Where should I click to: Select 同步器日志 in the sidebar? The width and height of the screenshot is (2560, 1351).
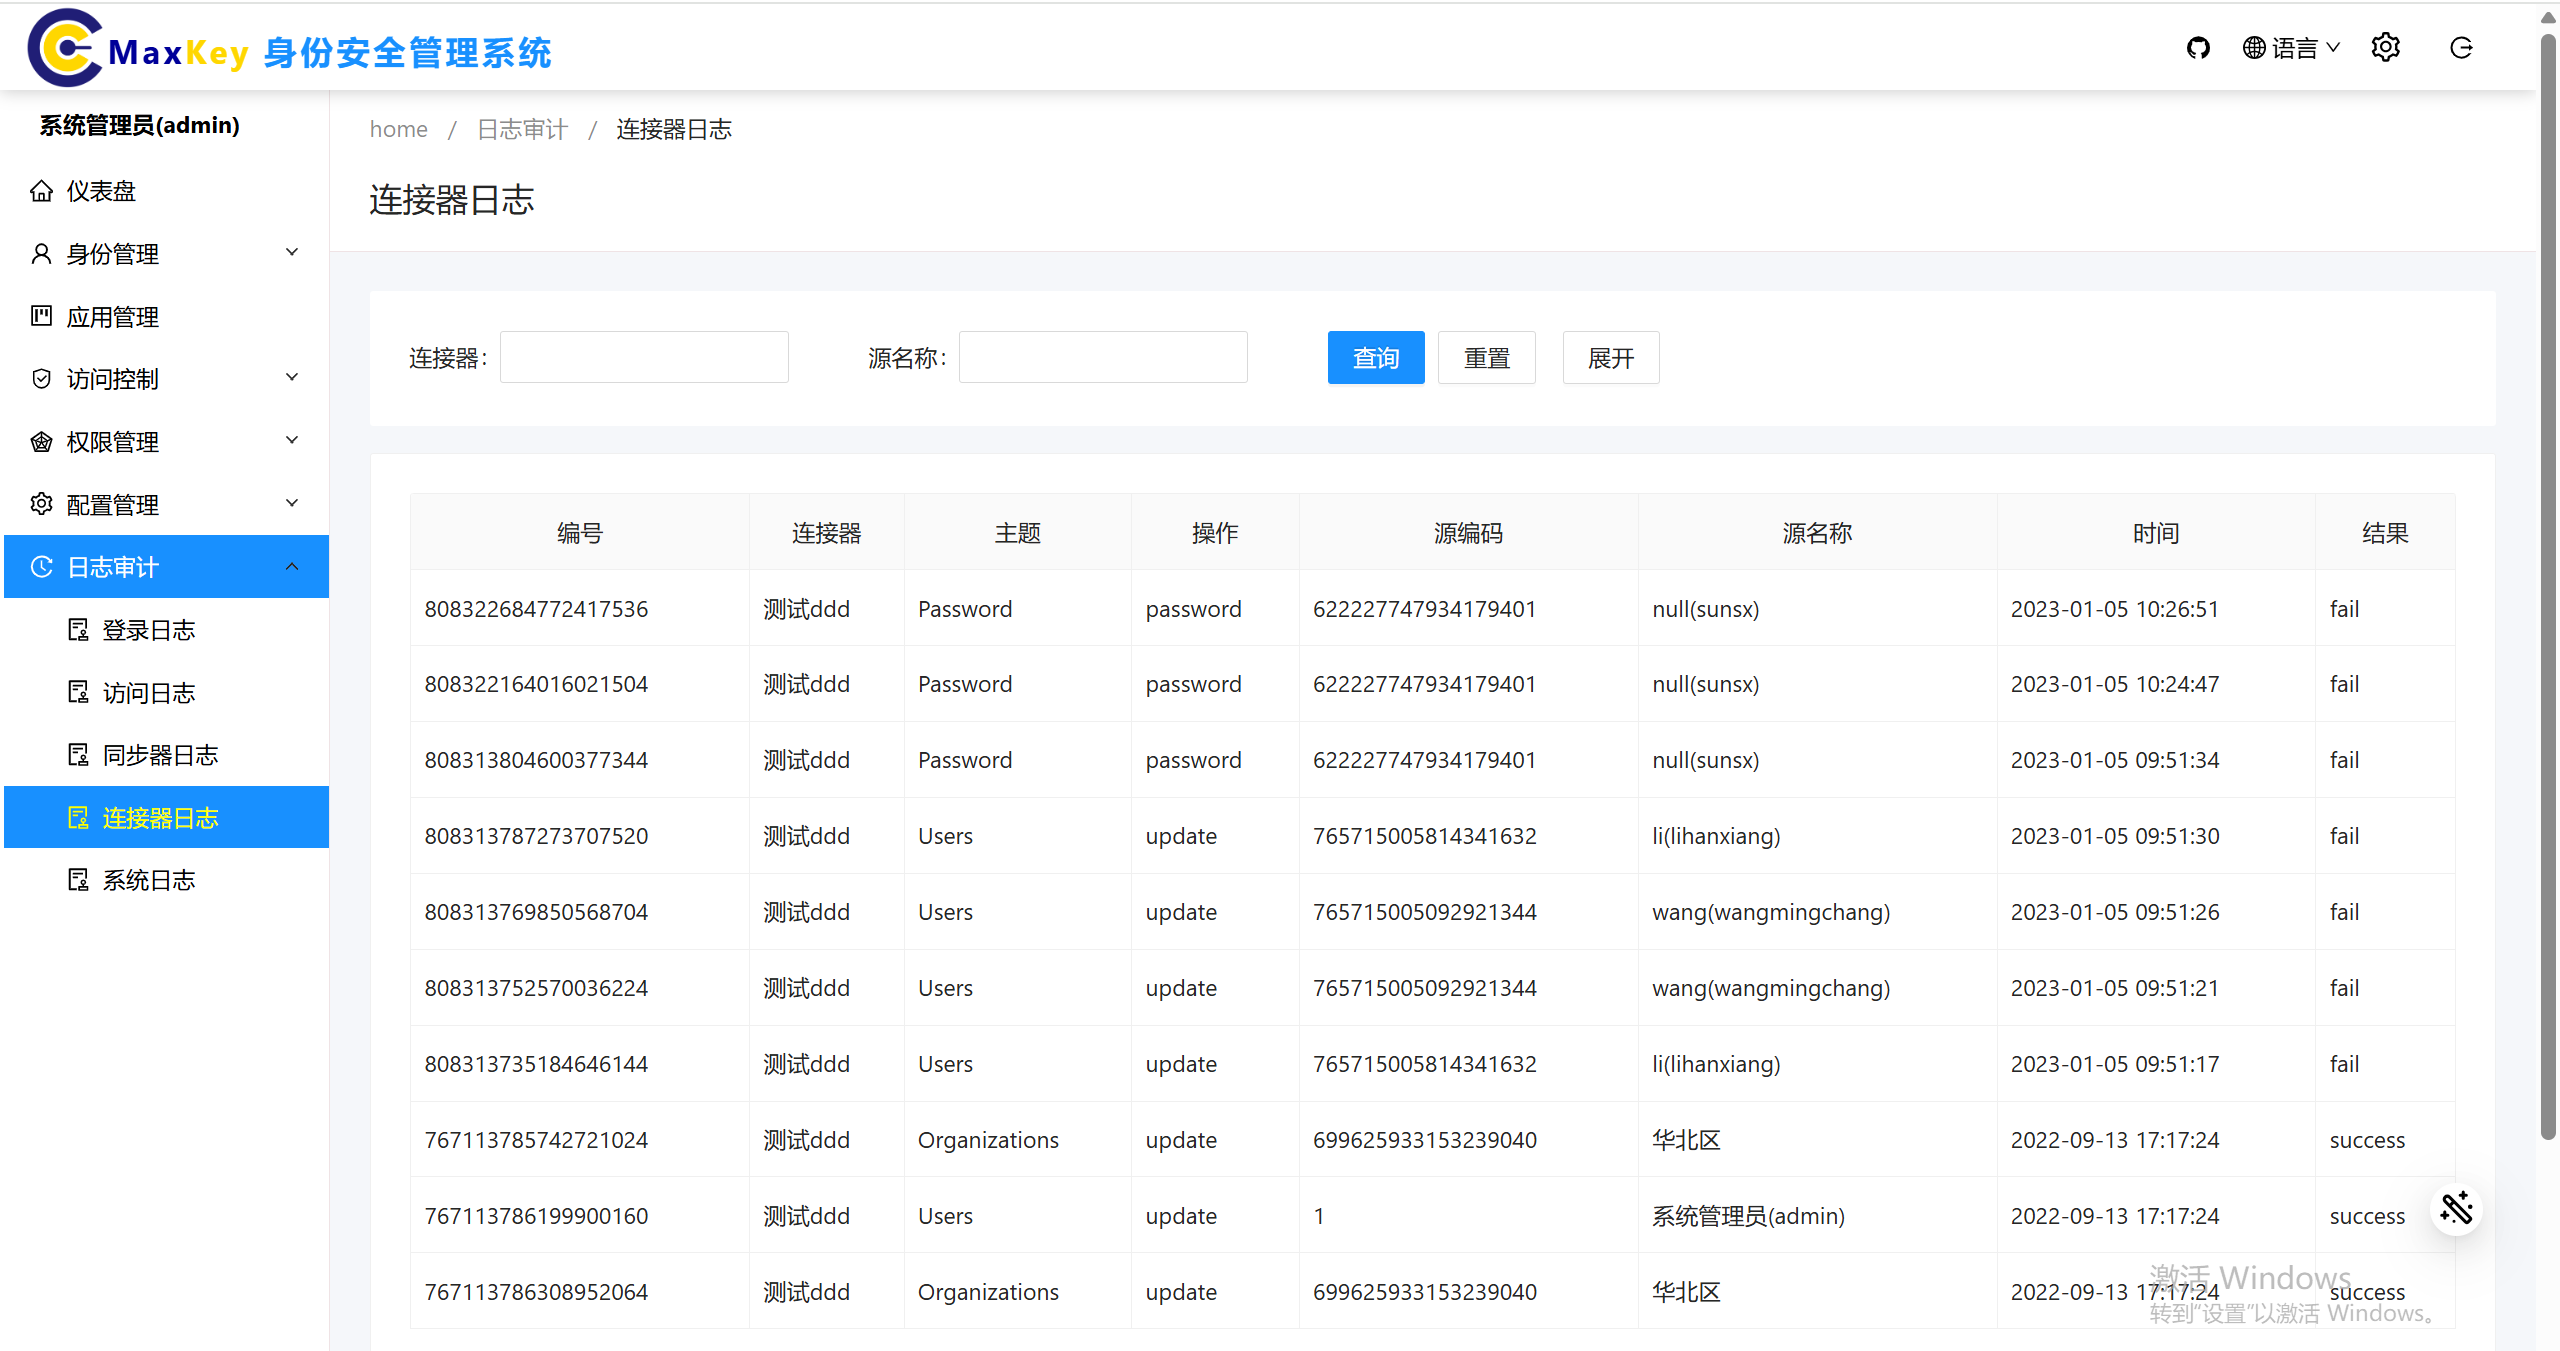(160, 755)
